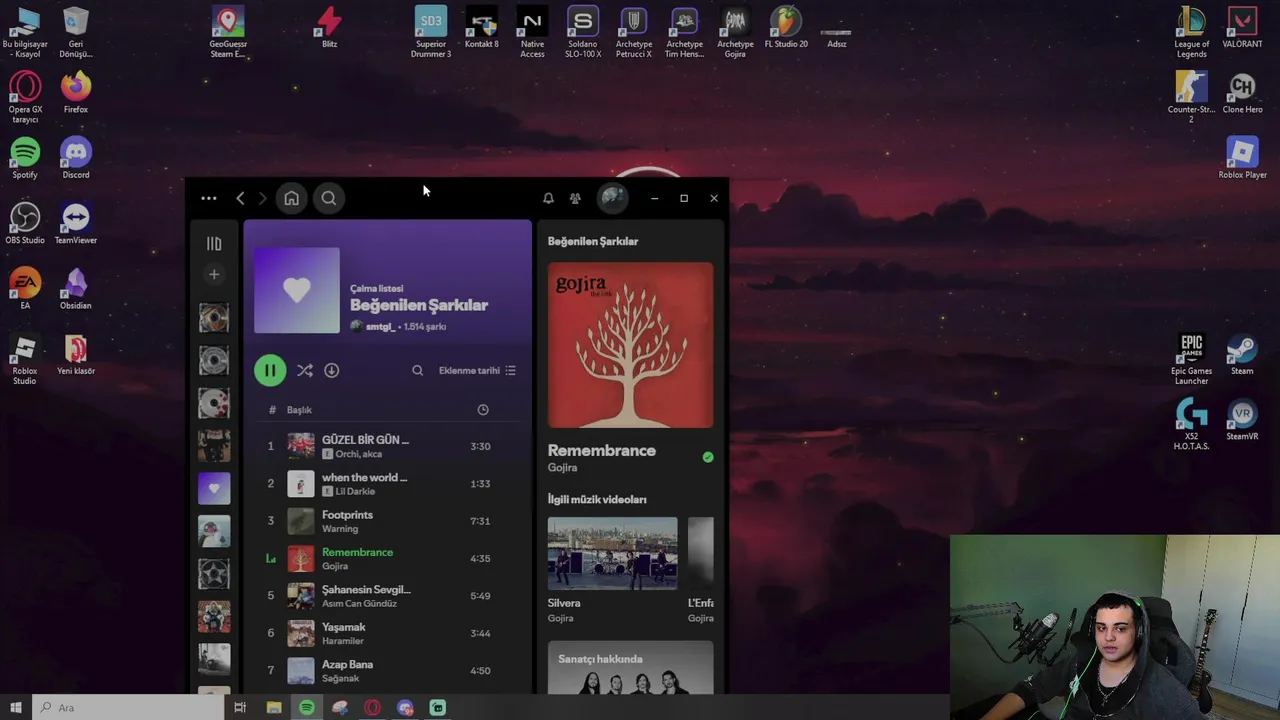Open VALORANT desktop shortcut
The image size is (1280, 720).
coord(1242,28)
